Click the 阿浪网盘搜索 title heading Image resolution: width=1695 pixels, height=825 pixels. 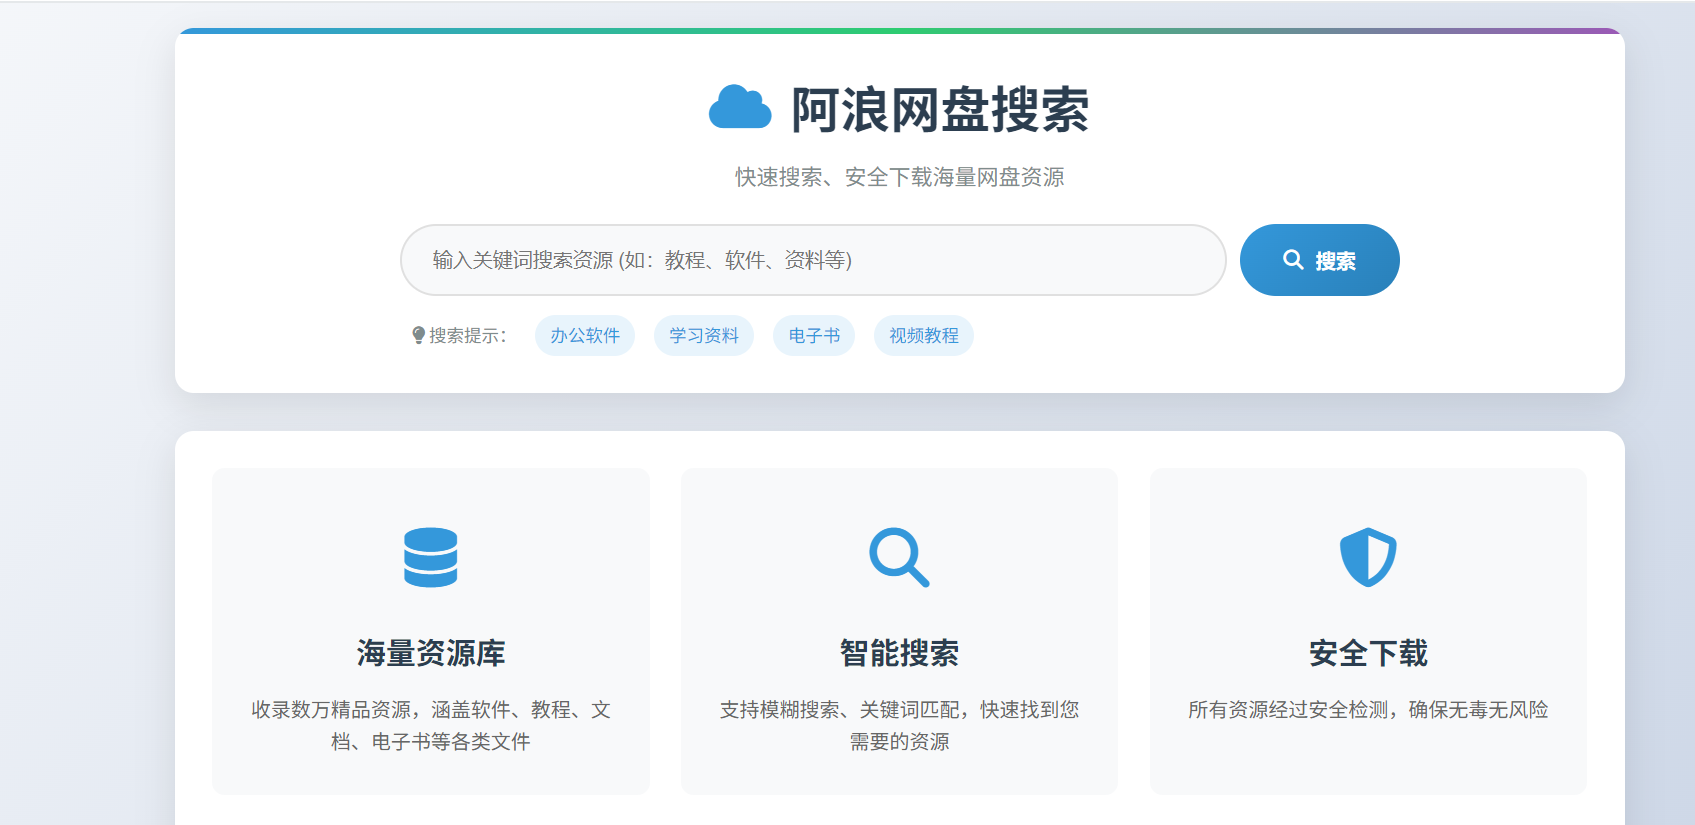click(x=940, y=109)
